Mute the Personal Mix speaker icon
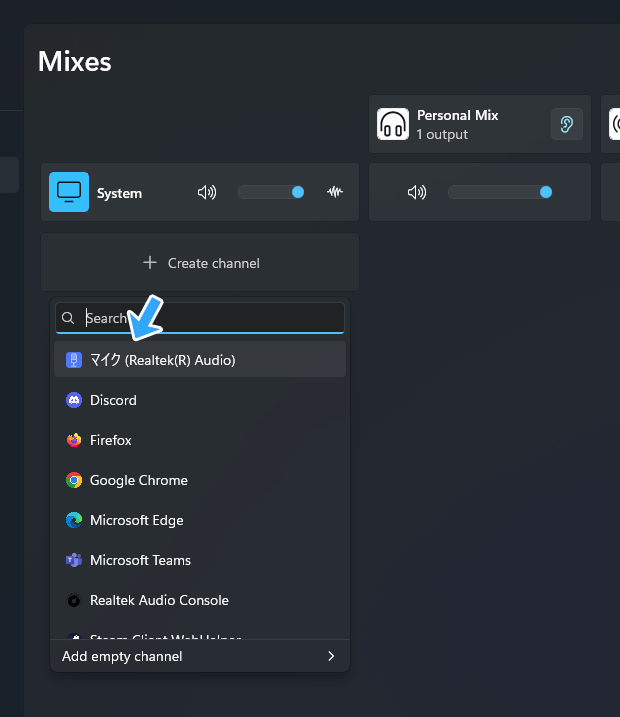Image resolution: width=620 pixels, height=717 pixels. tap(417, 192)
